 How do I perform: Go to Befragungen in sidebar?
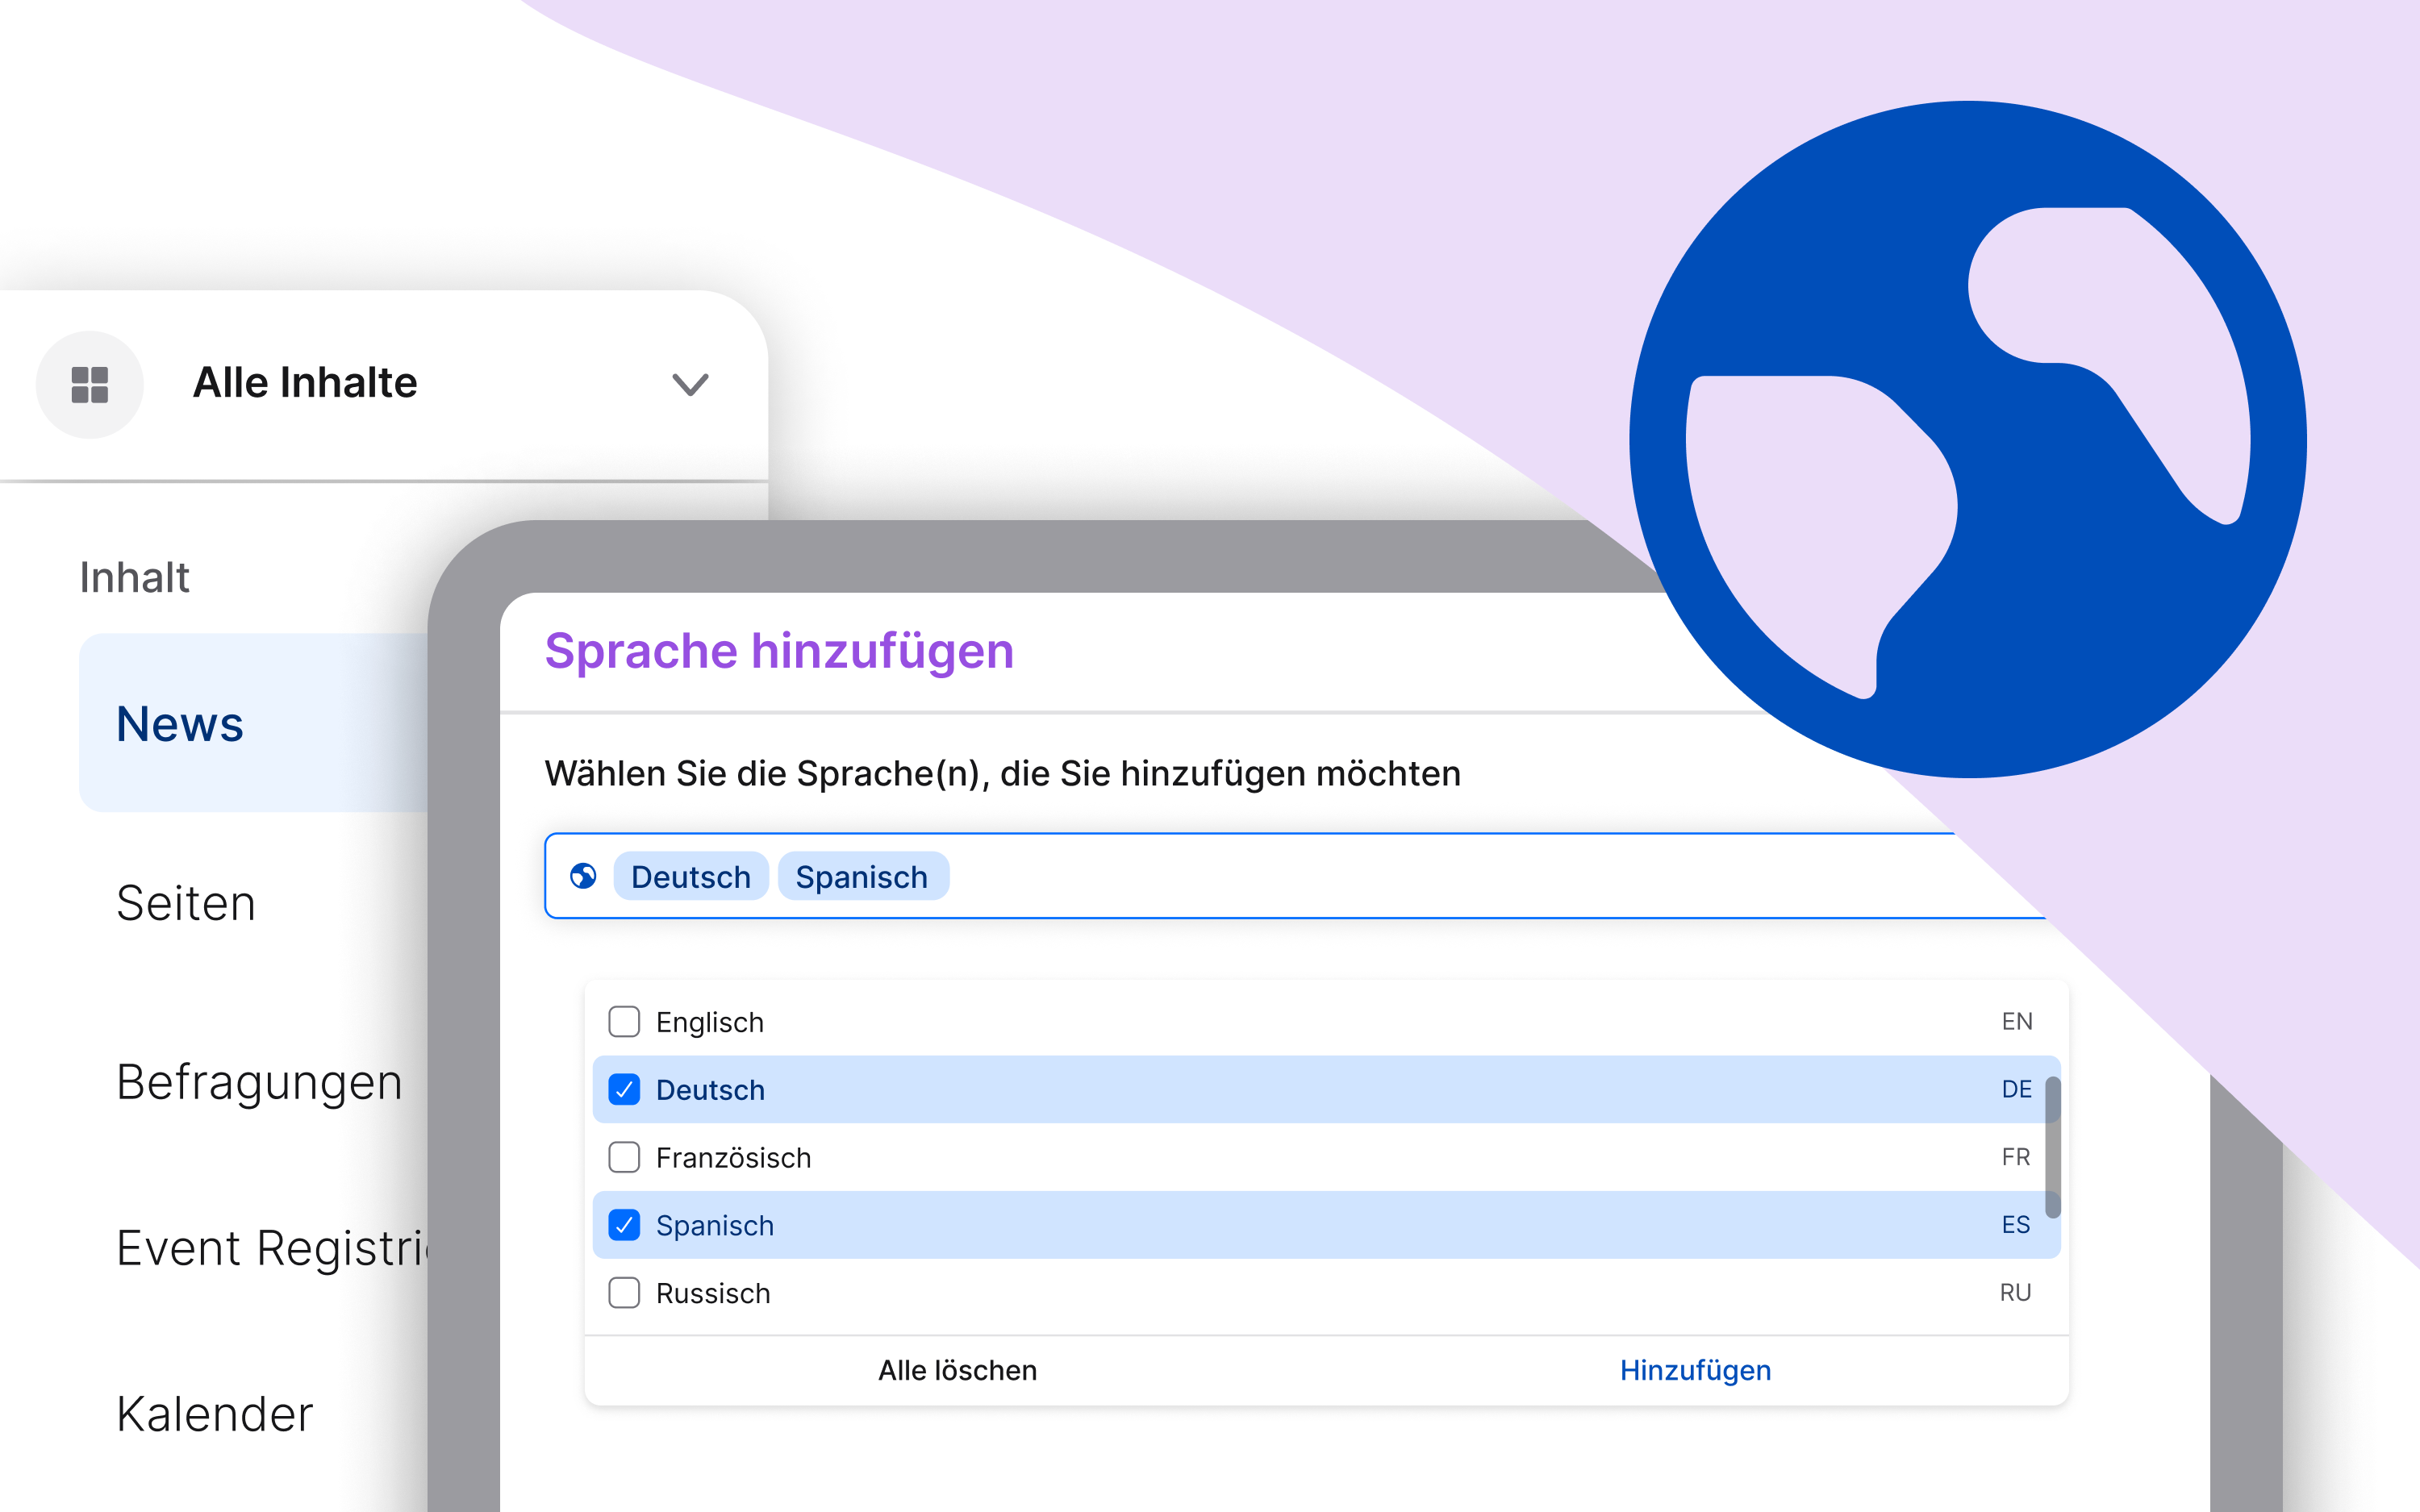pyautogui.click(x=259, y=1083)
